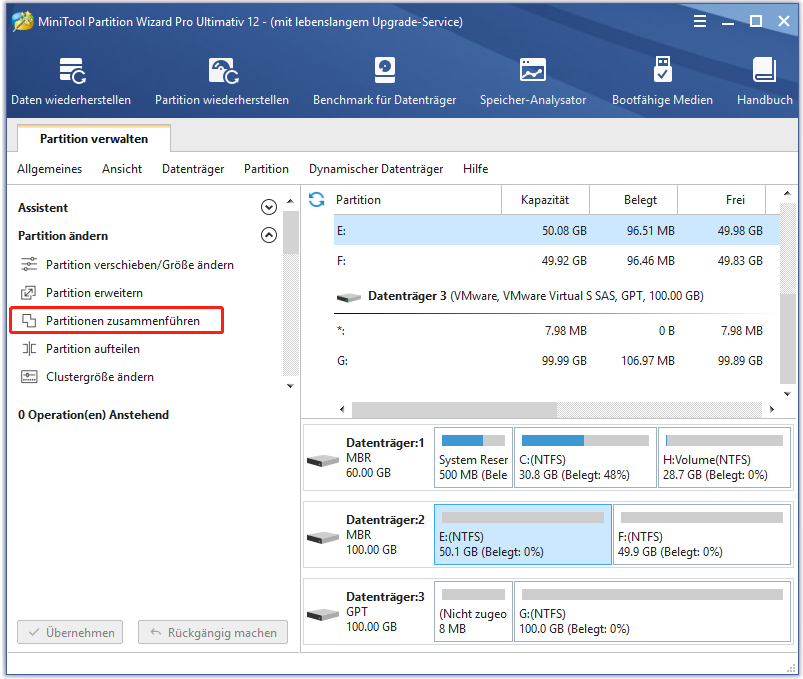Open the Hilfe menu

(x=475, y=168)
